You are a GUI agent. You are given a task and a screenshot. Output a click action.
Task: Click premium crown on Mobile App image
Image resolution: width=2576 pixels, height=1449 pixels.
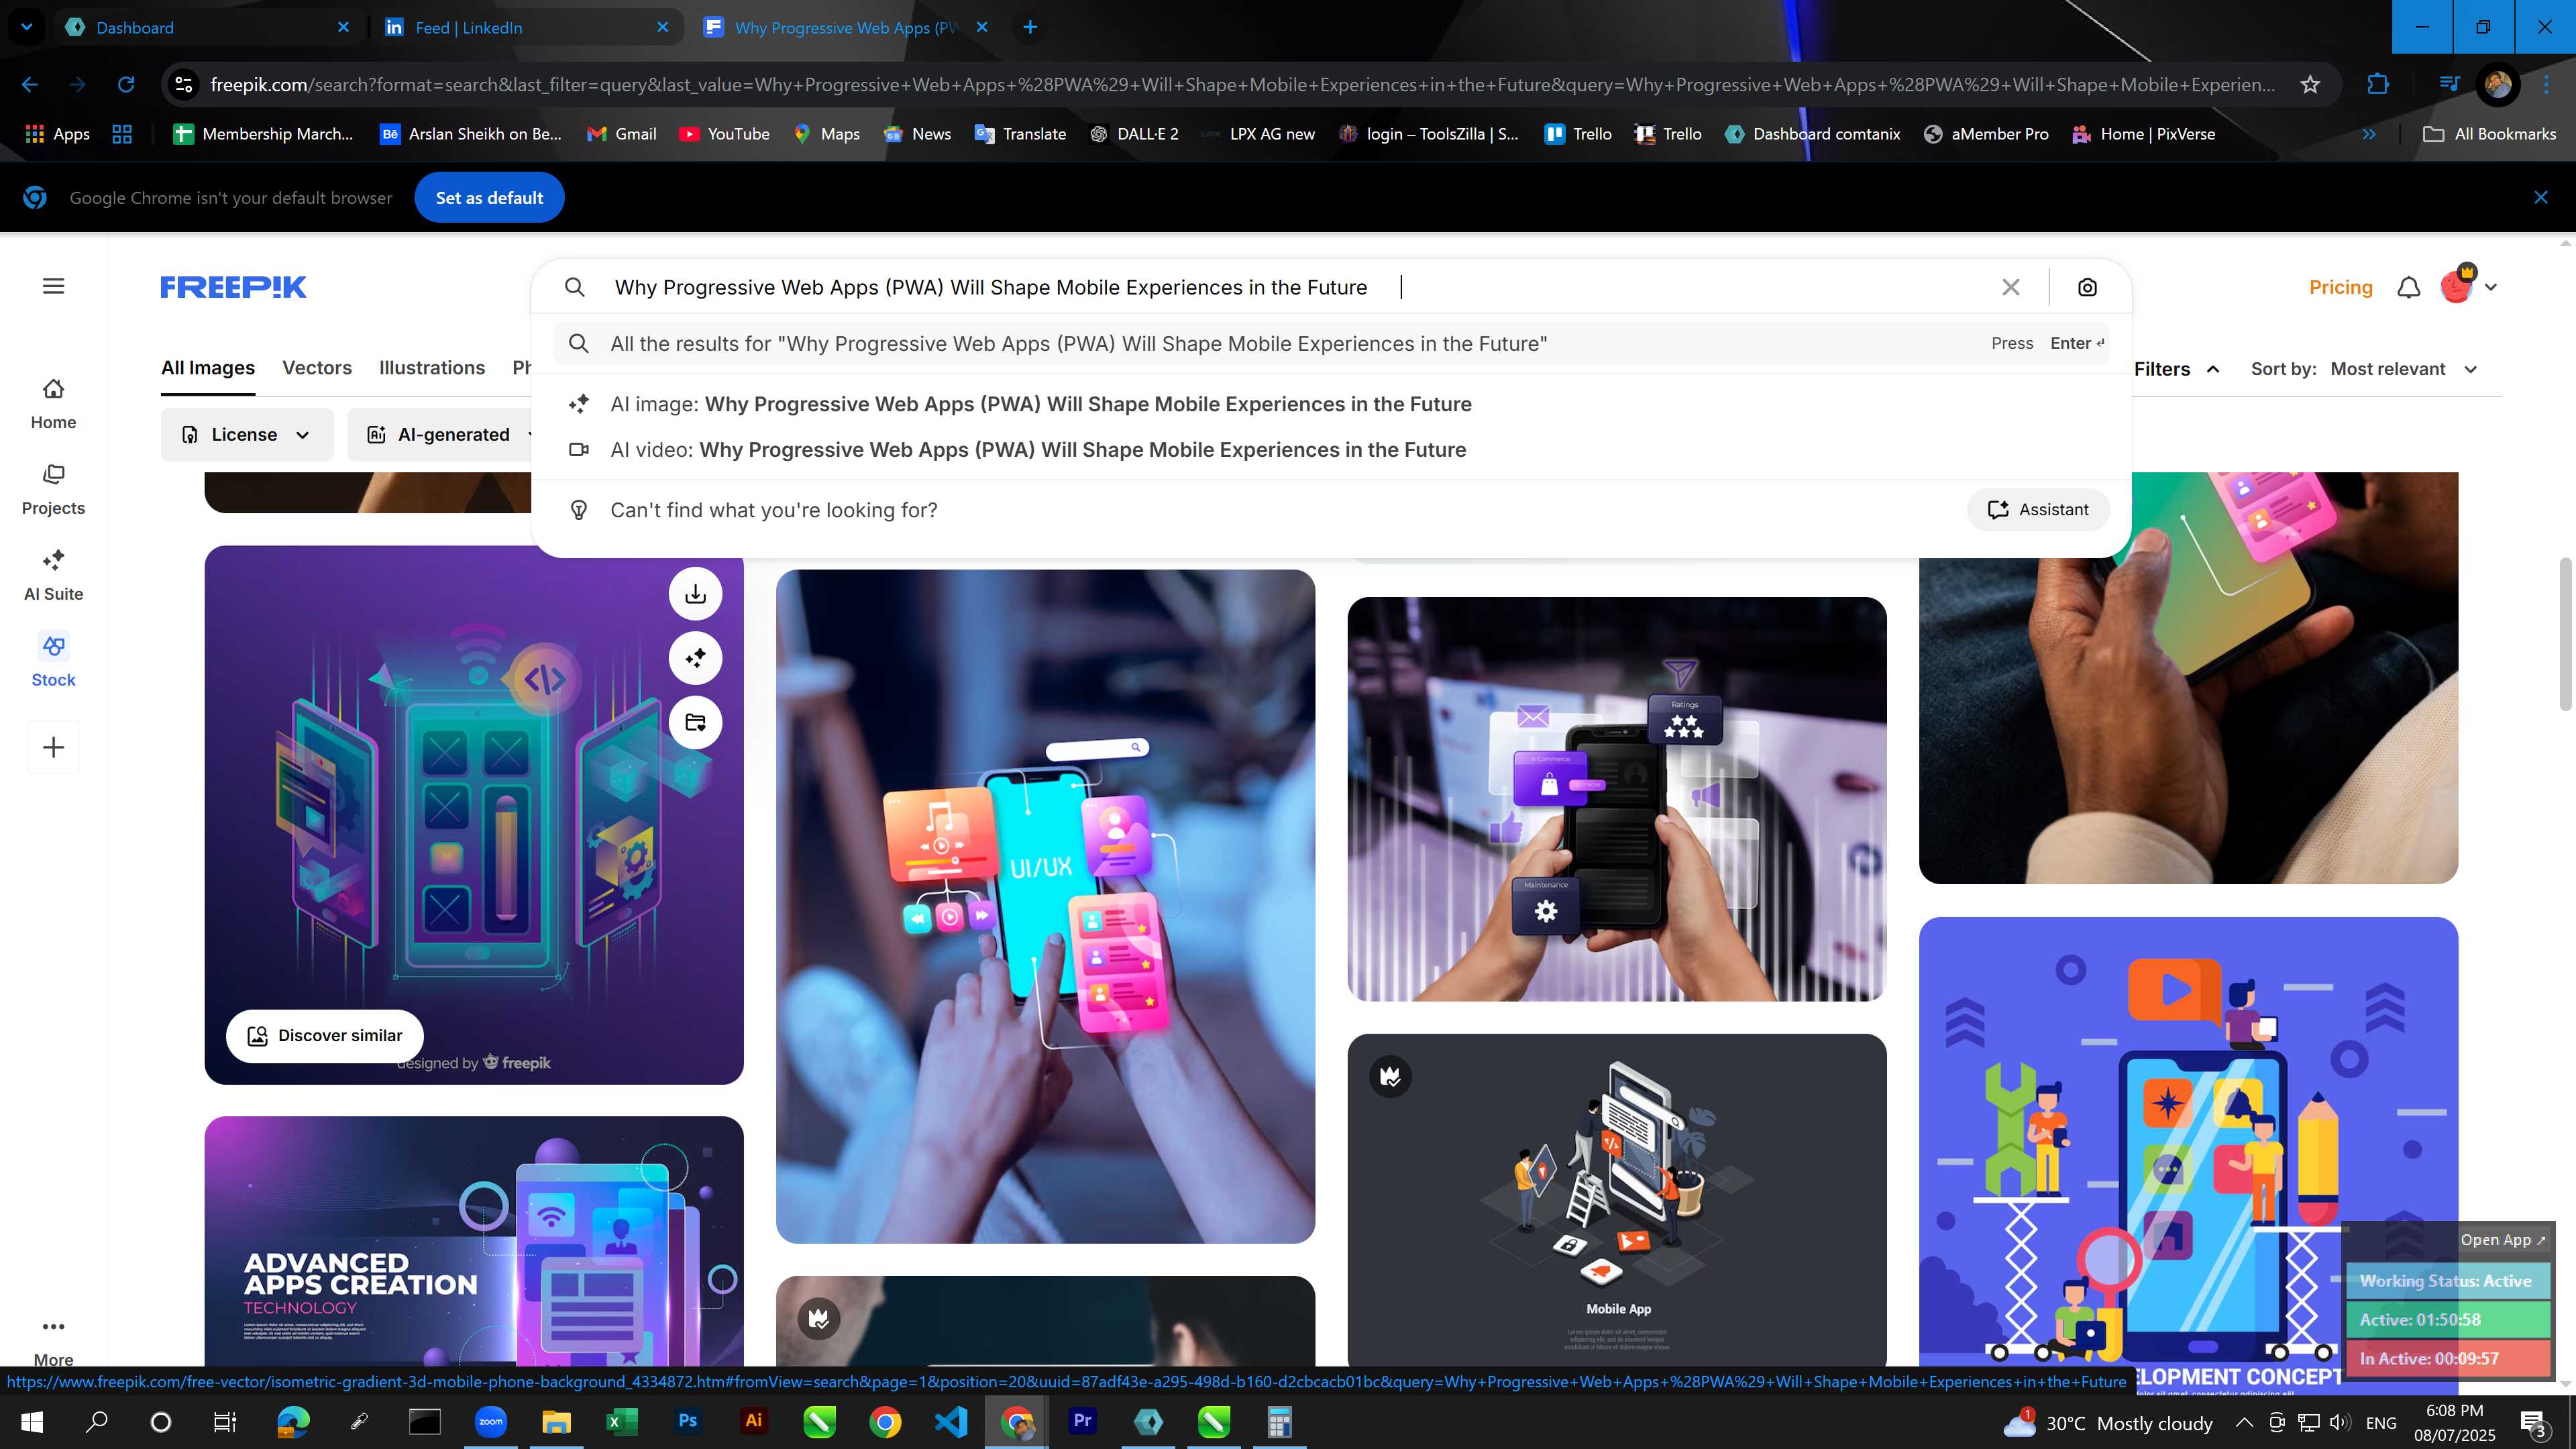1390,1077
